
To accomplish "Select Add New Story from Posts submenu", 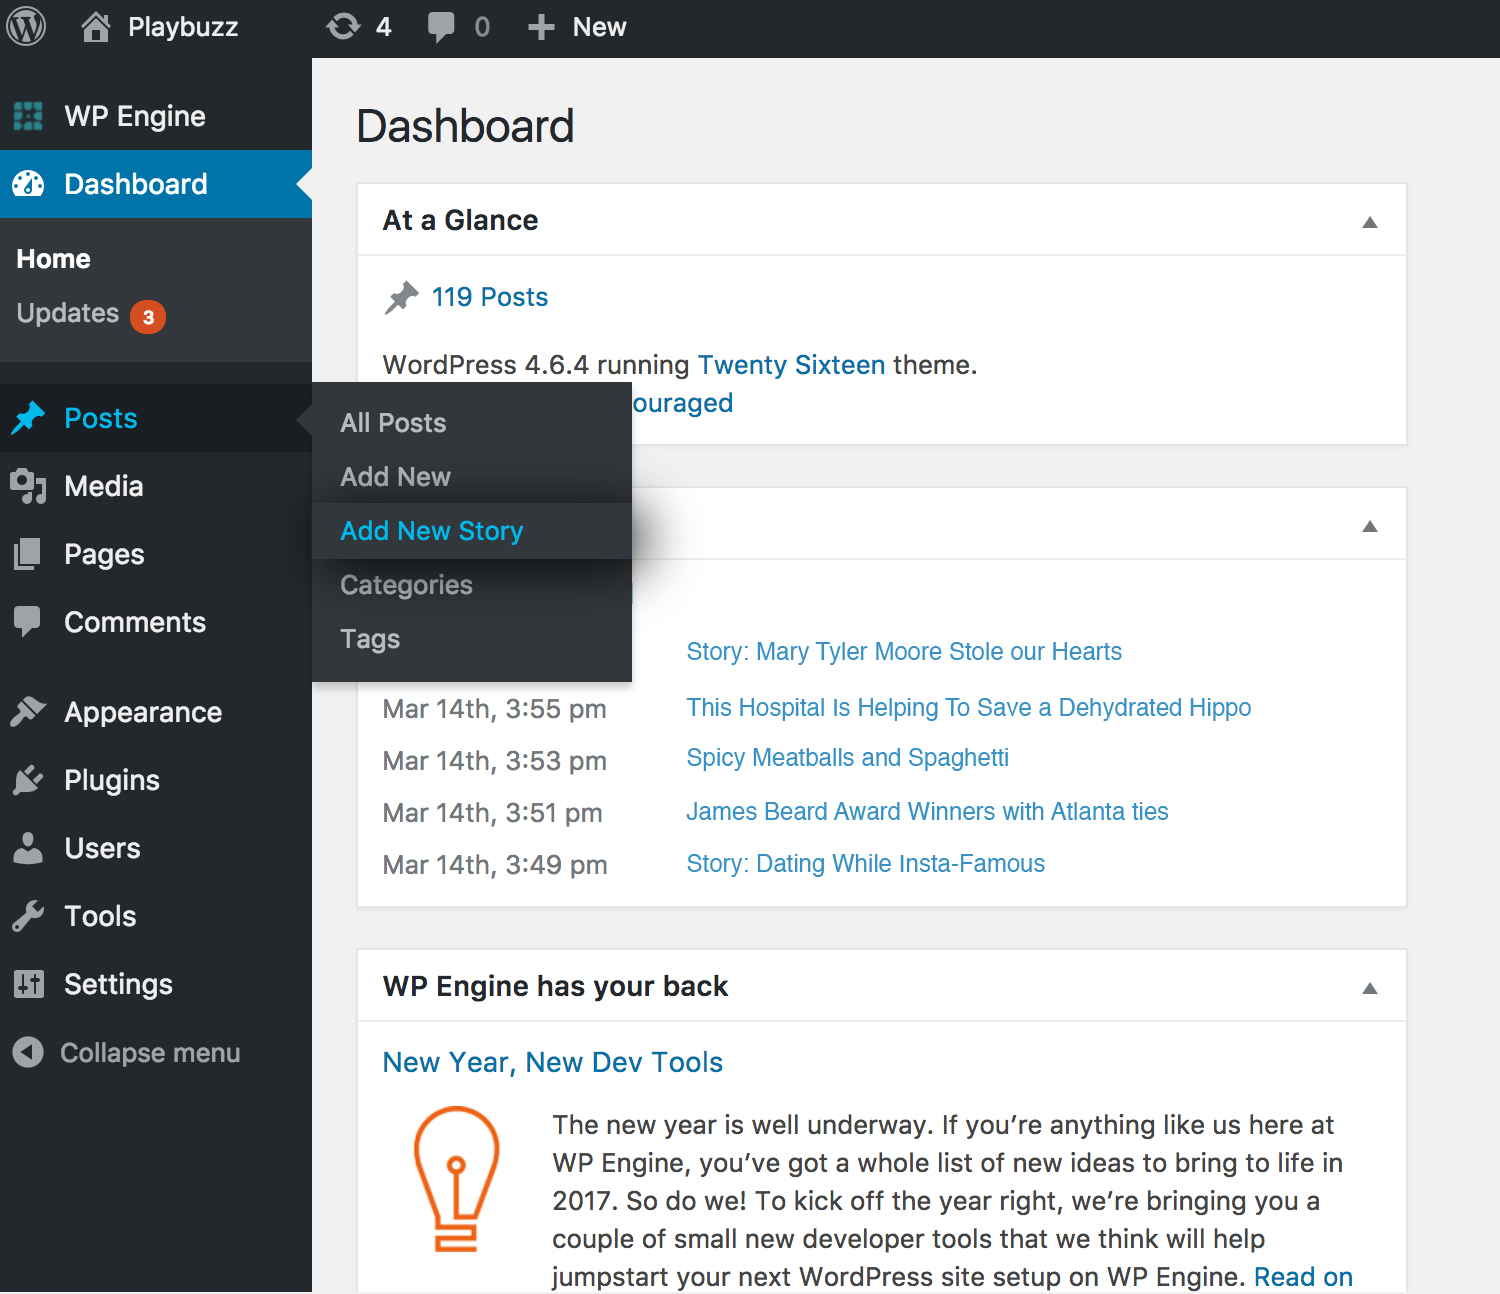I will point(431,531).
